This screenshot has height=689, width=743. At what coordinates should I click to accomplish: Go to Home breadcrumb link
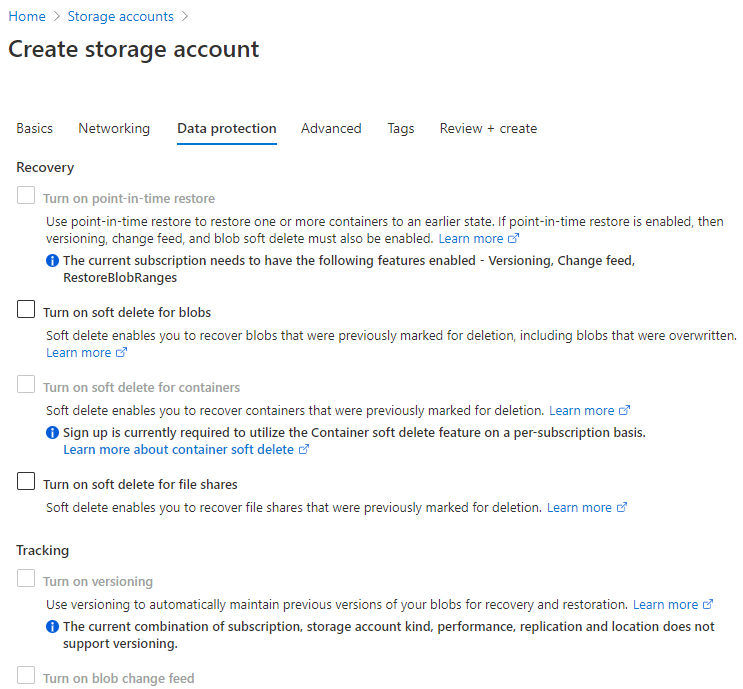click(x=27, y=17)
